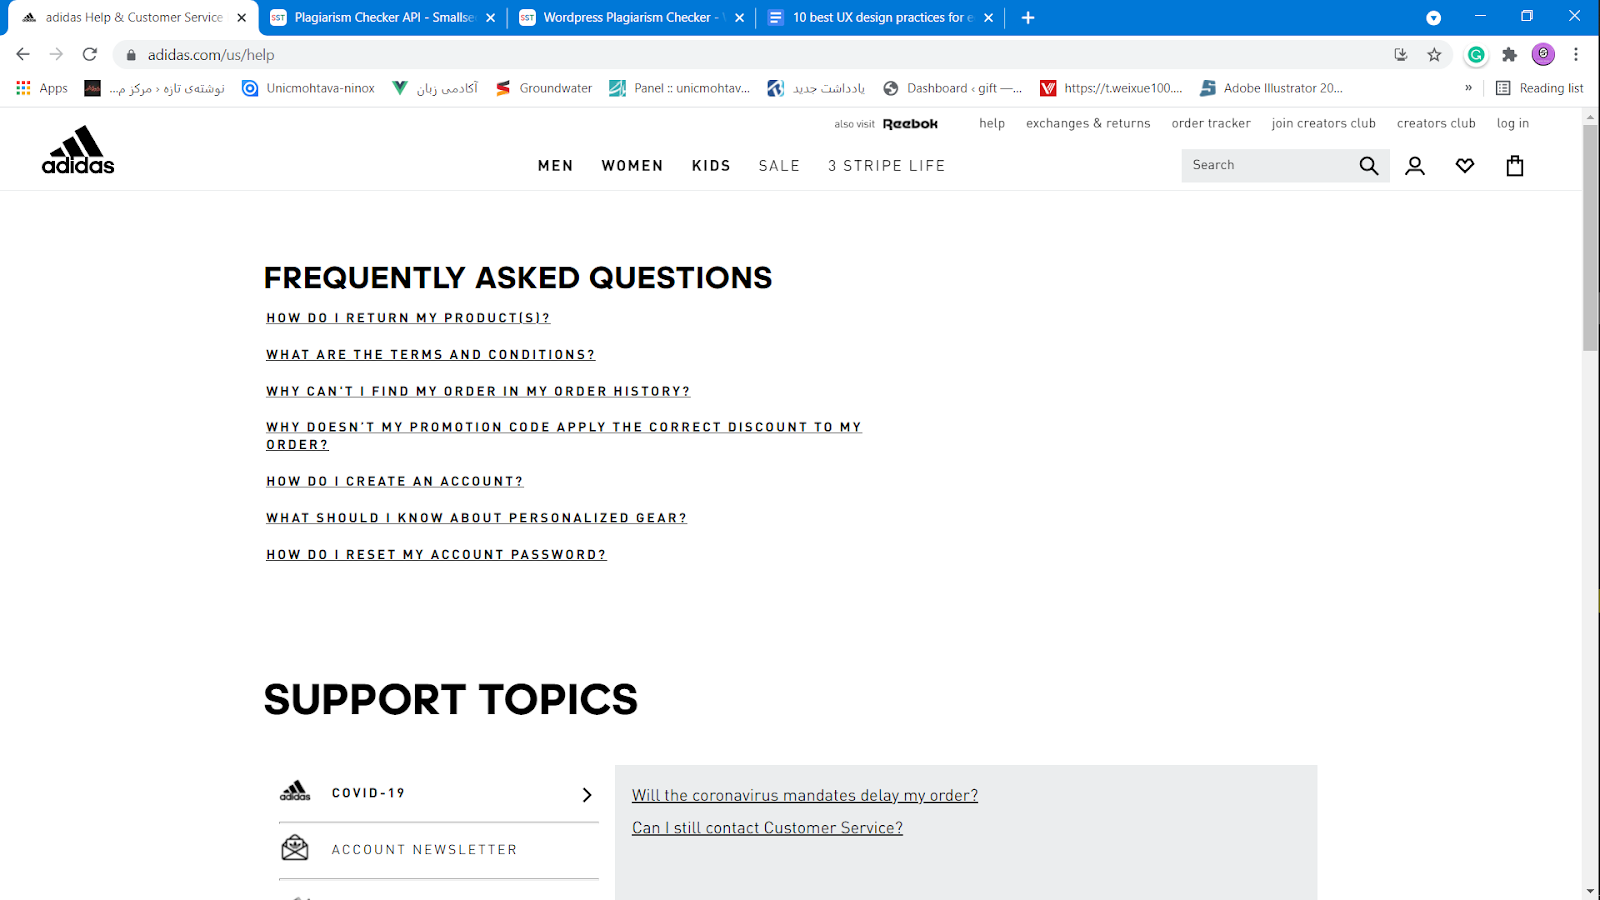
Task: Open the order tracker link
Action: click(x=1211, y=124)
